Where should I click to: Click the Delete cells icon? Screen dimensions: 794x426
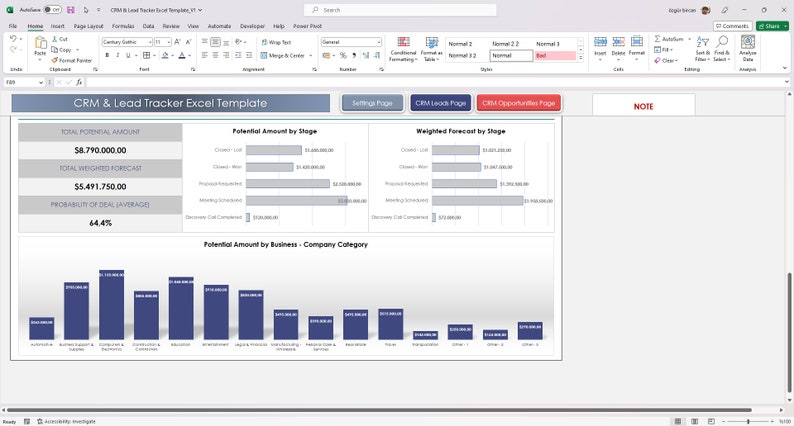pos(618,43)
